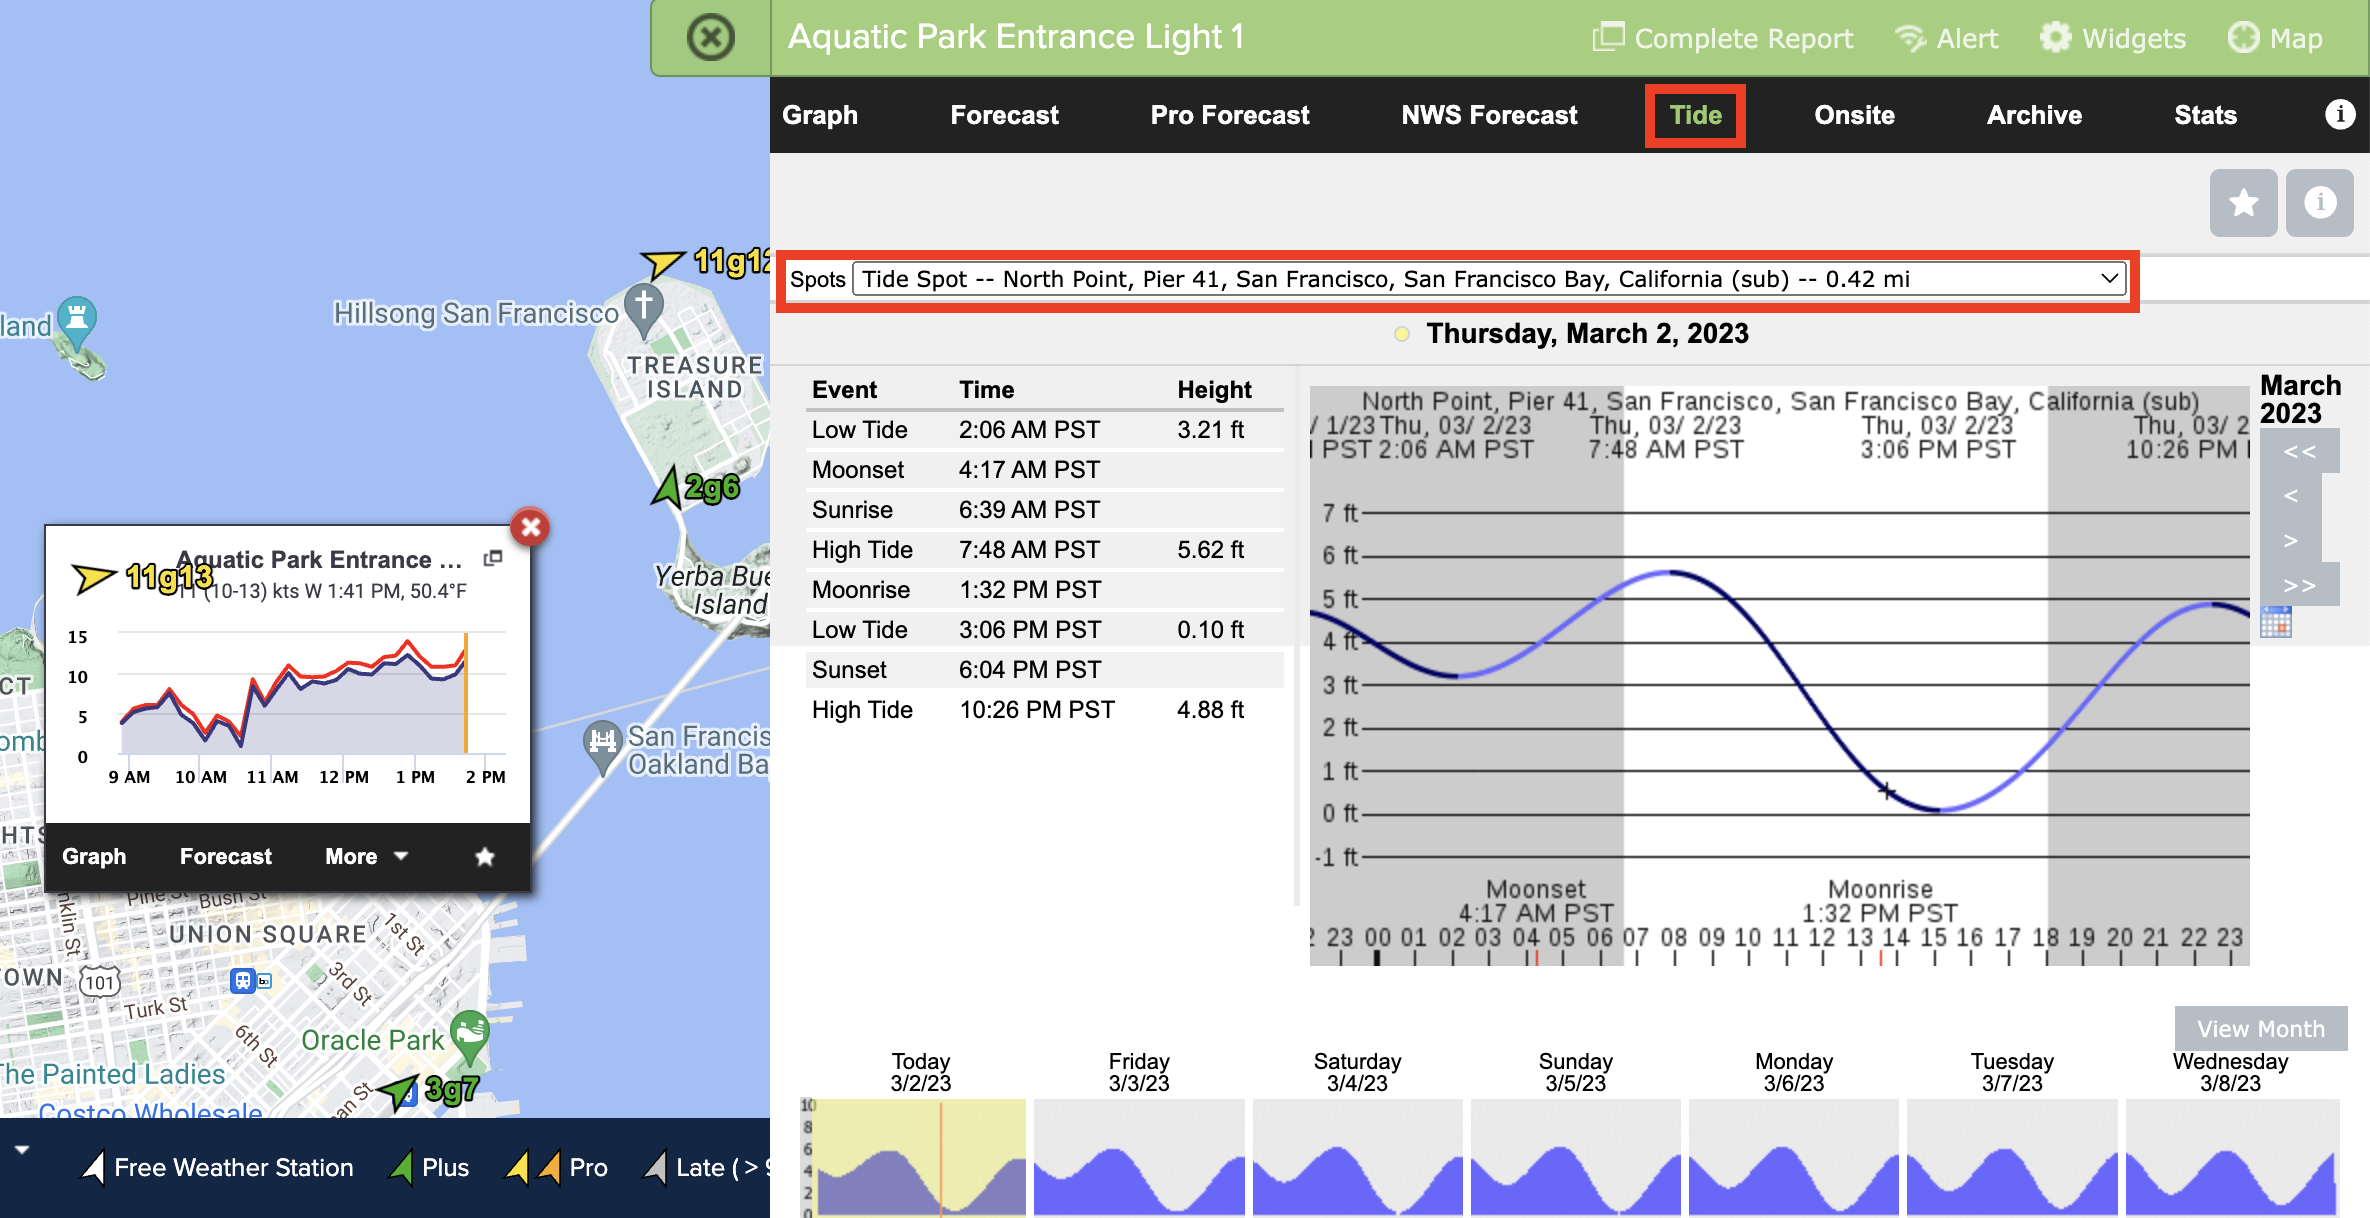
Task: Close the station panel with X icon
Action: coord(710,38)
